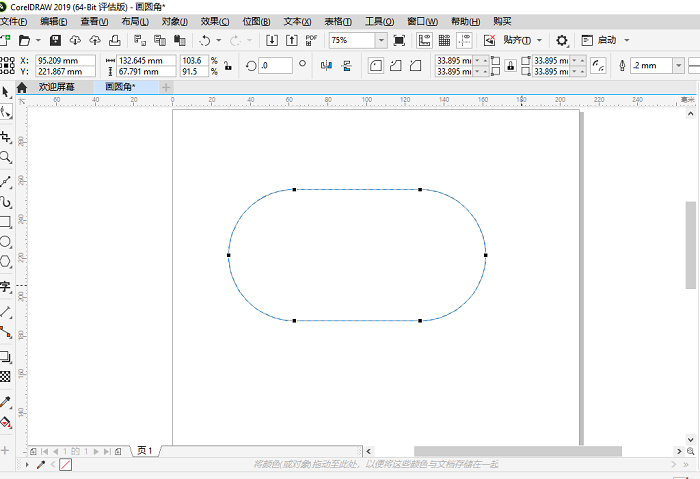Click the no-fill color swatch at bottom
700x479 pixels.
(66, 465)
